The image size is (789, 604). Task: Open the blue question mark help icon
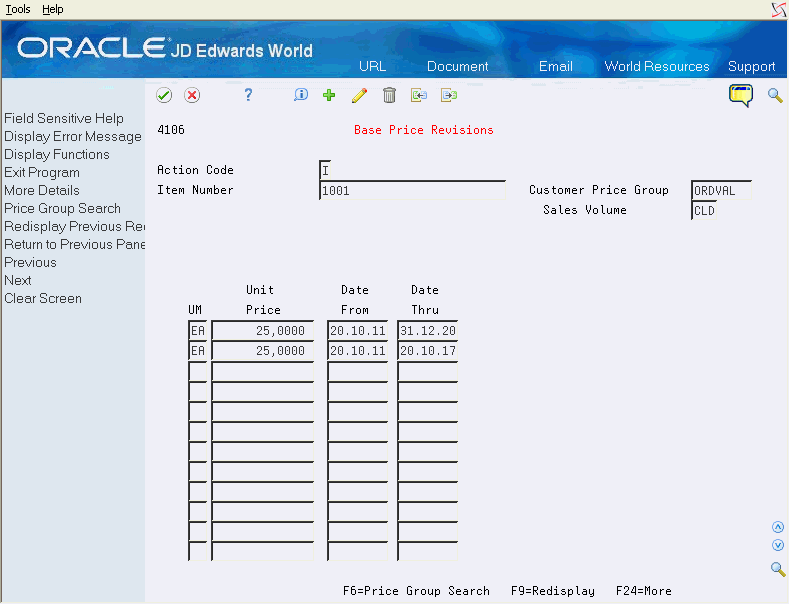click(x=248, y=95)
